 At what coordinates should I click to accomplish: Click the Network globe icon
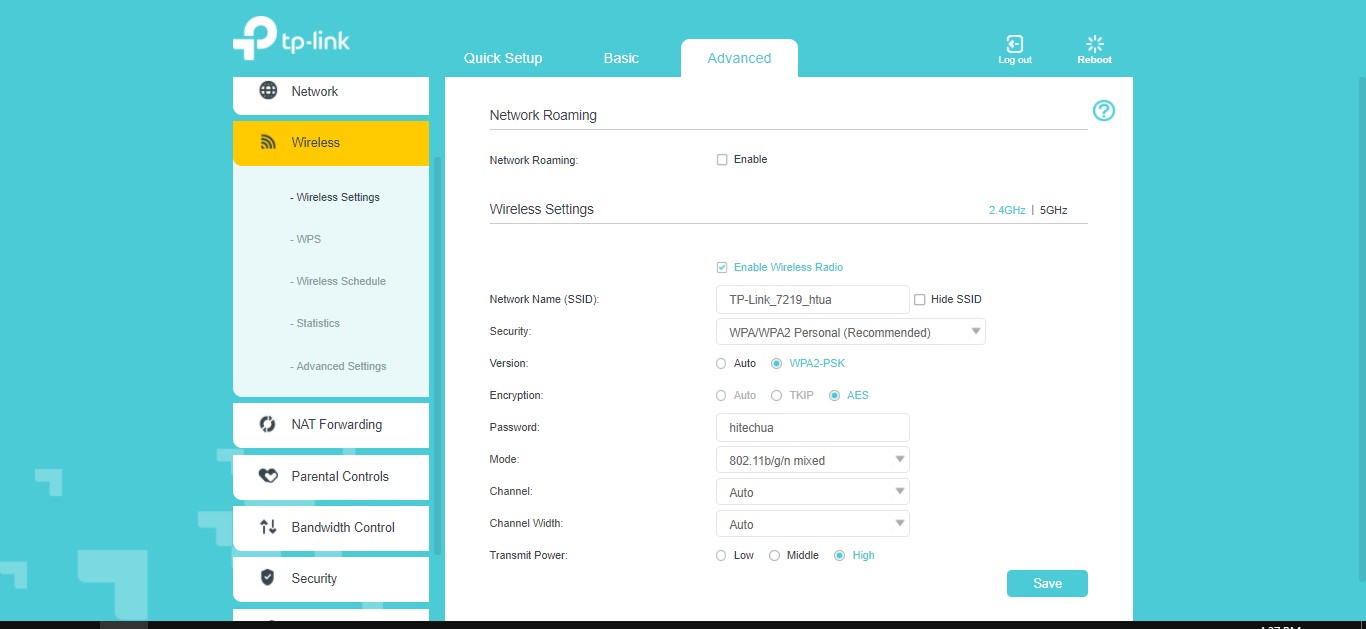(268, 91)
